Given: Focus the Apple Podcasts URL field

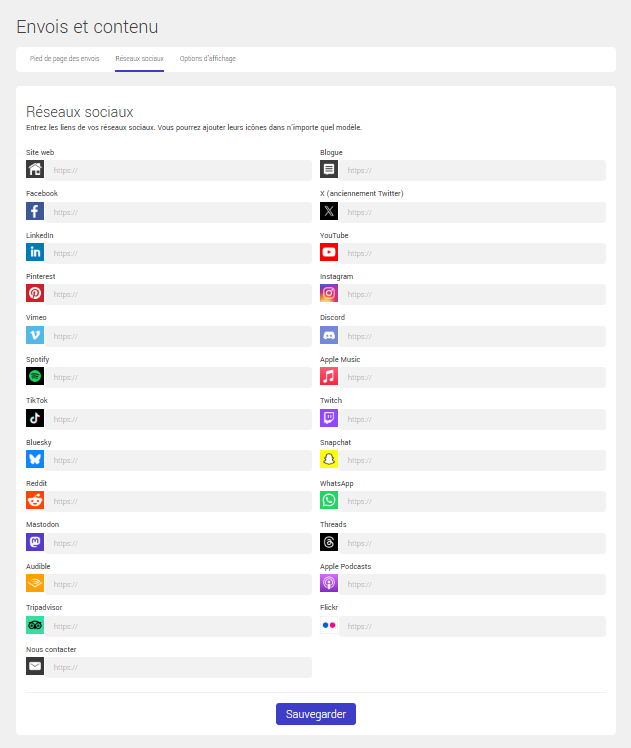Looking at the screenshot, I should (x=472, y=584).
